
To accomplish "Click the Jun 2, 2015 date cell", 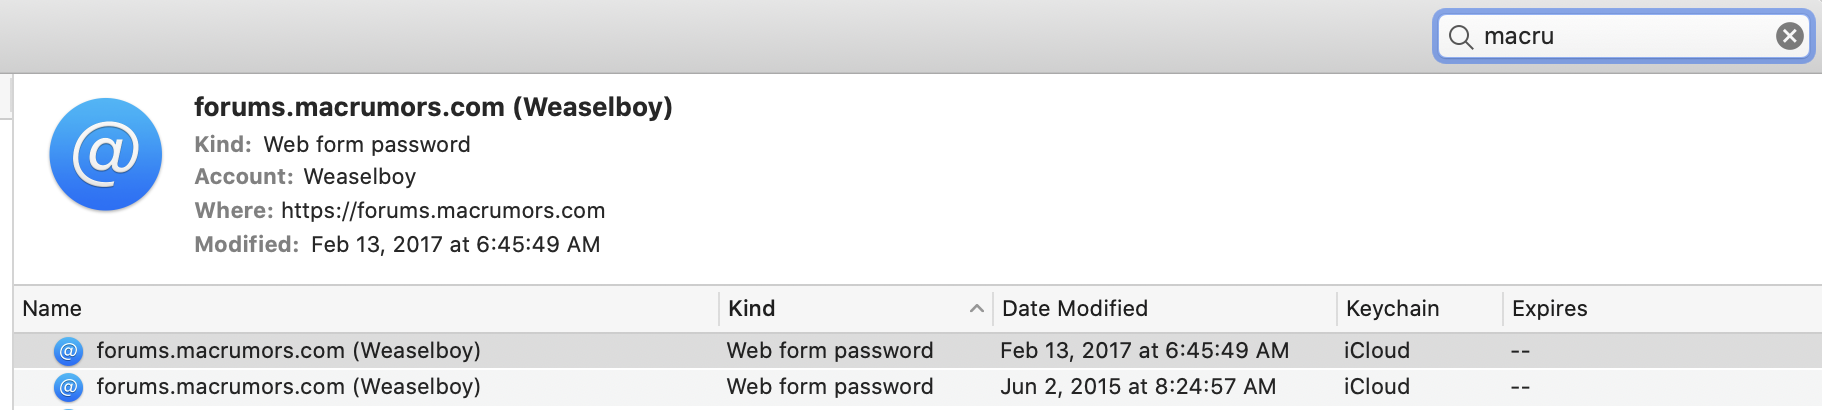I will pos(1138,387).
